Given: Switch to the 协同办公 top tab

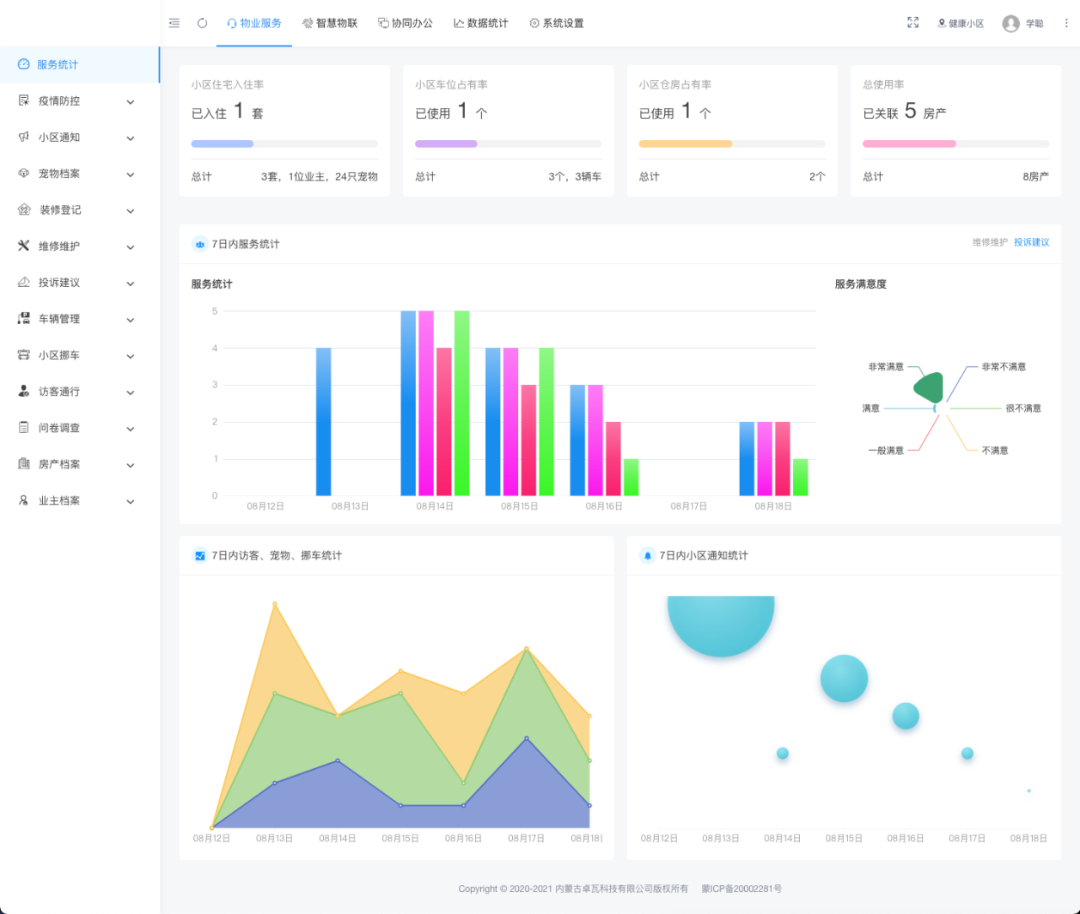Looking at the screenshot, I should point(406,23).
